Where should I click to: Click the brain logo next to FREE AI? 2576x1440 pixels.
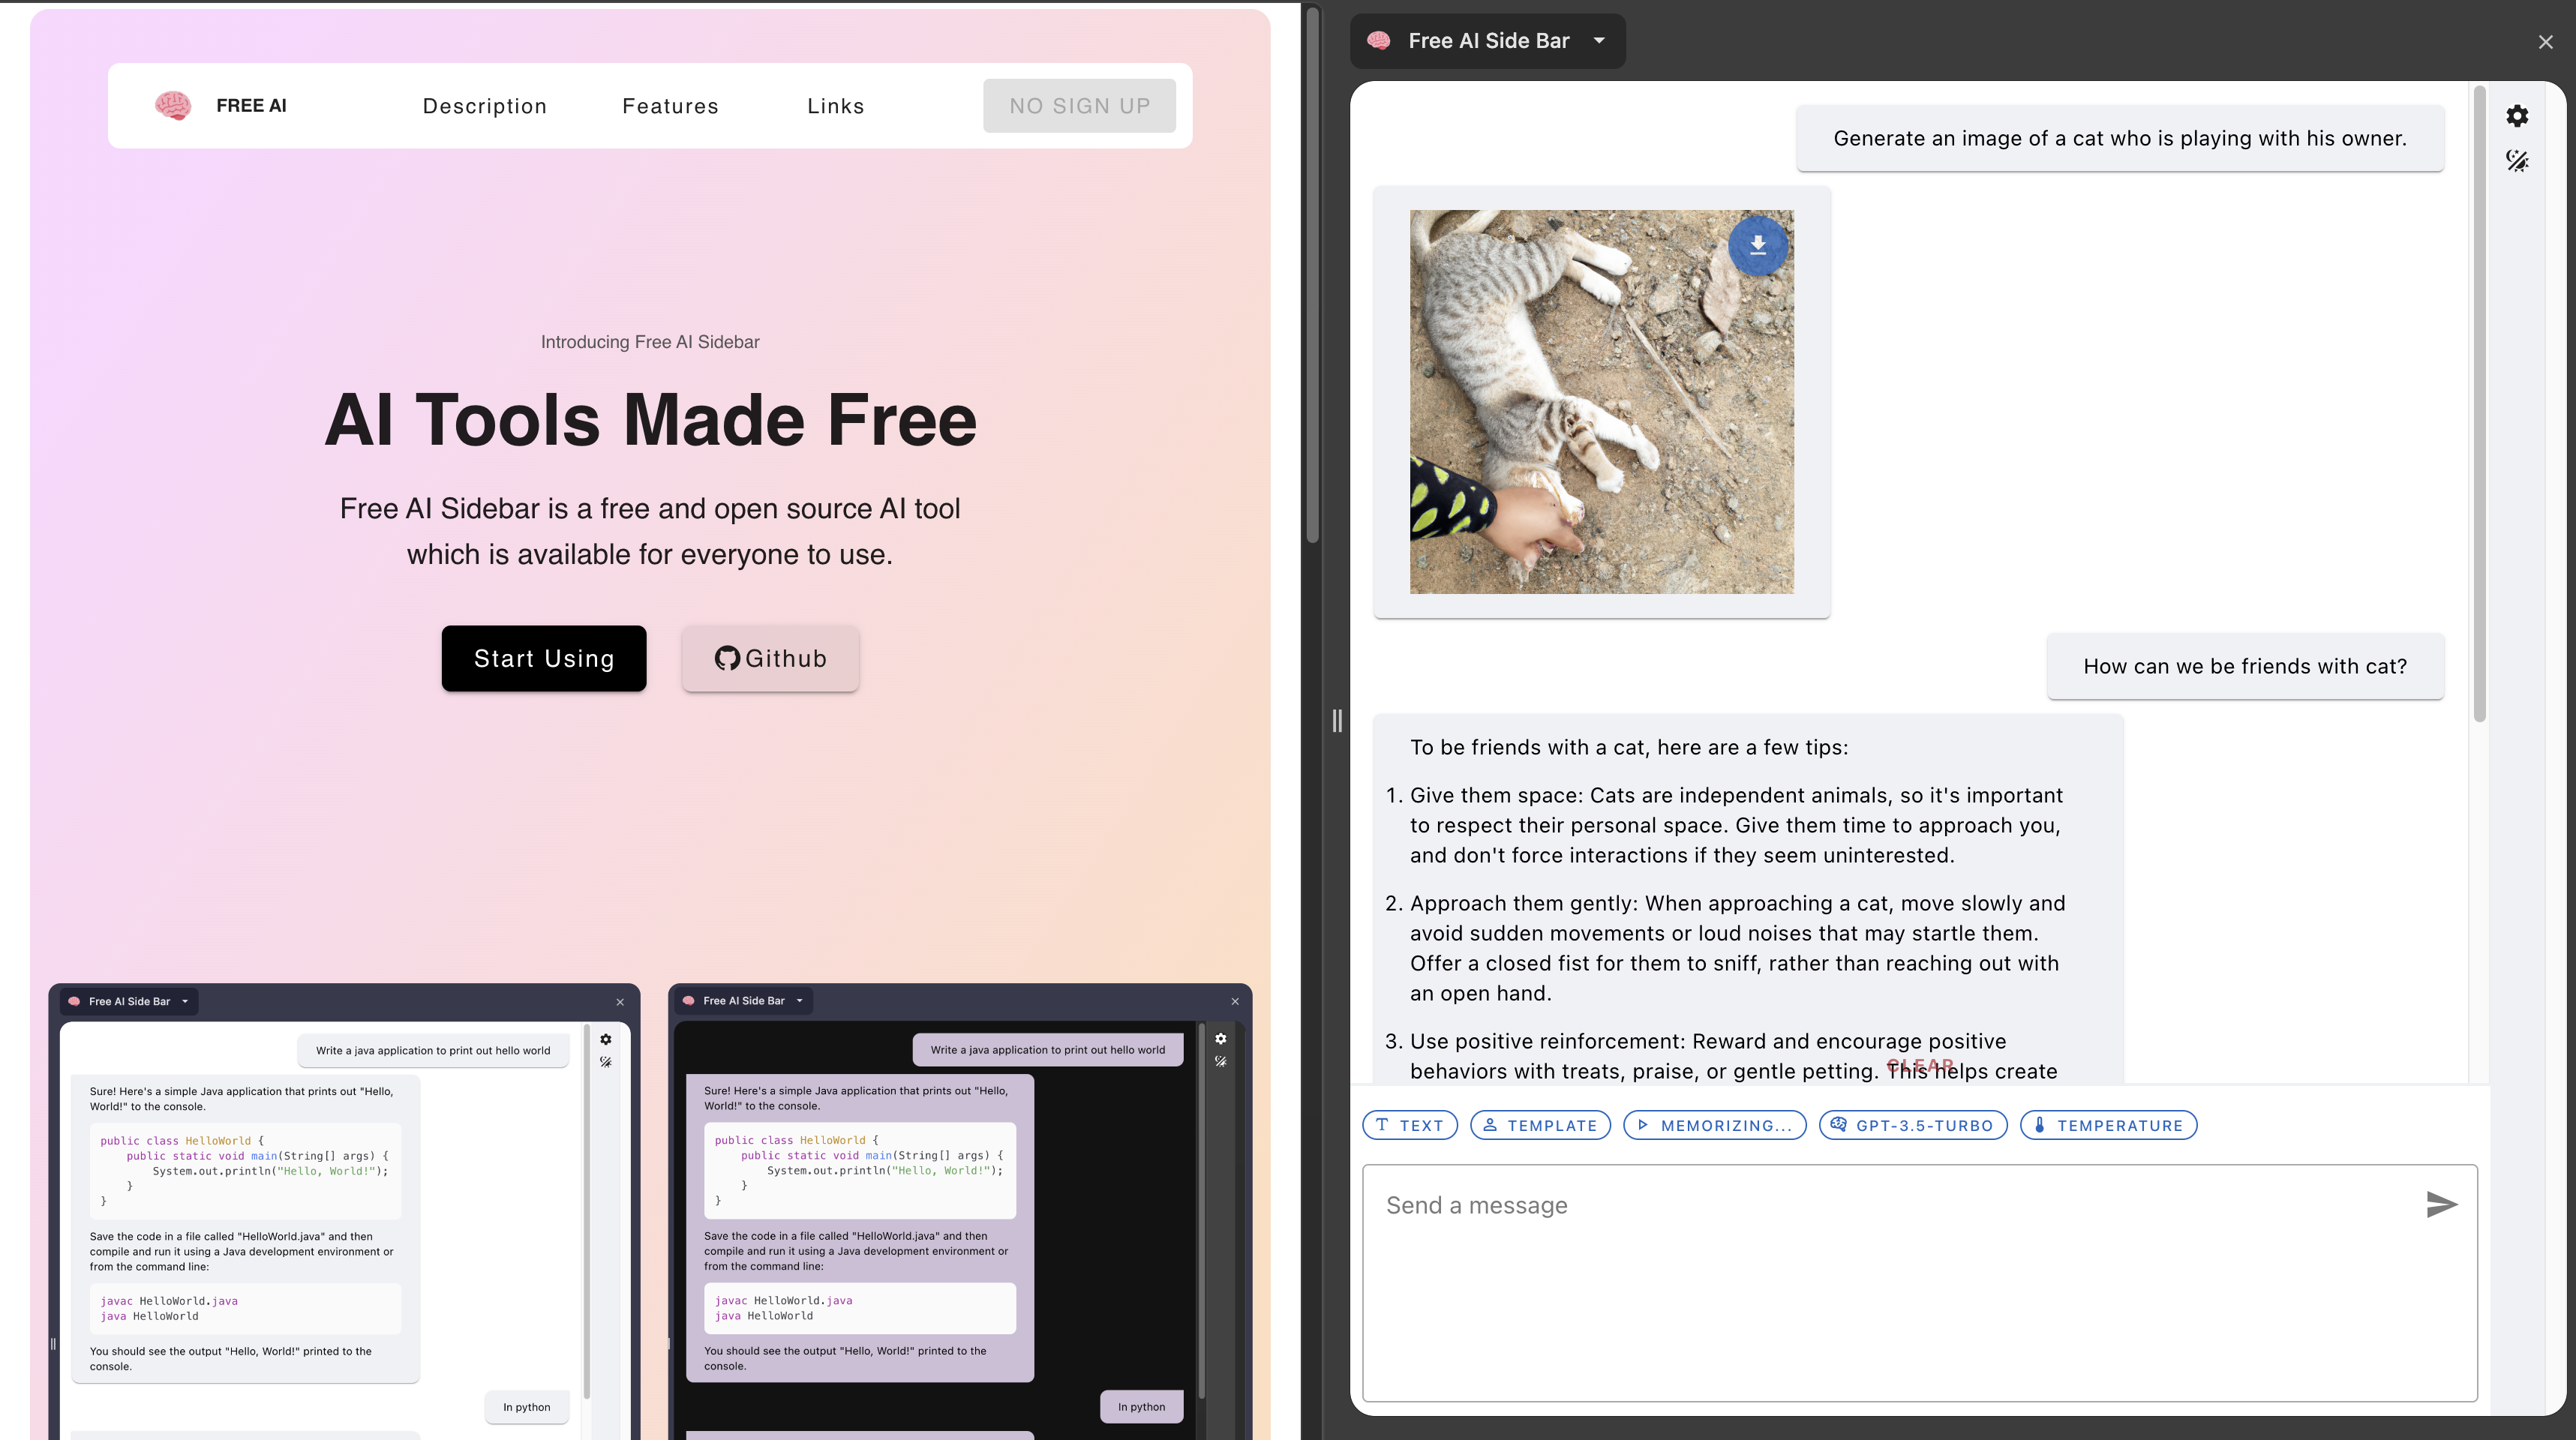click(173, 105)
